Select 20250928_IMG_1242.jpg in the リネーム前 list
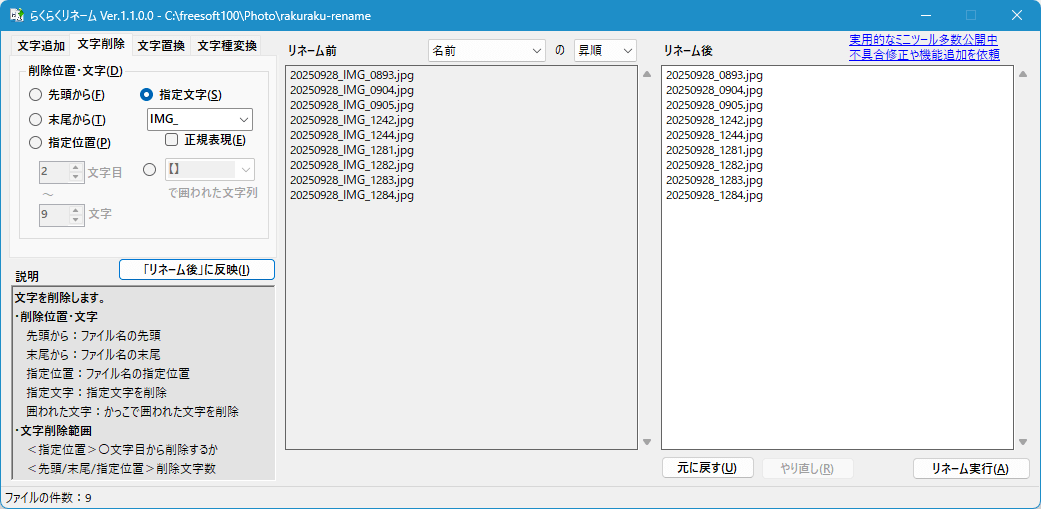The image size is (1041, 509). (x=351, y=120)
